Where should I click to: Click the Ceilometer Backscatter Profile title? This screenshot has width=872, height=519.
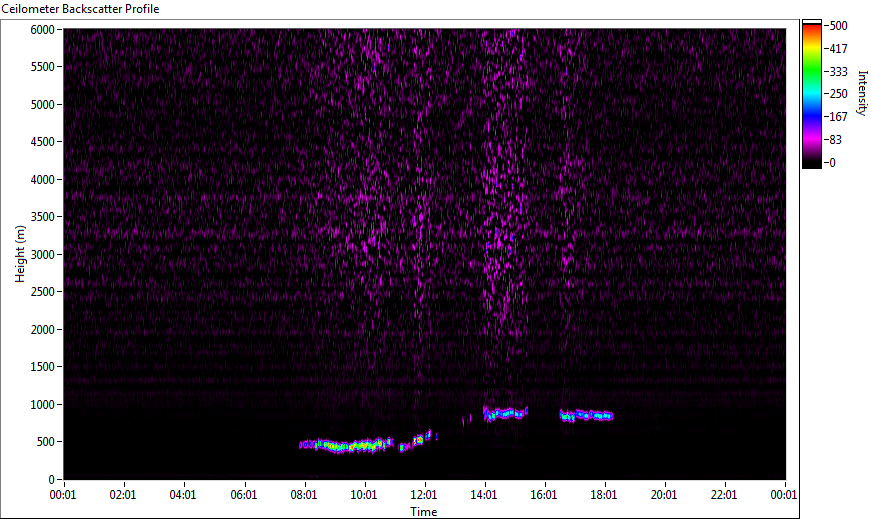pos(80,9)
